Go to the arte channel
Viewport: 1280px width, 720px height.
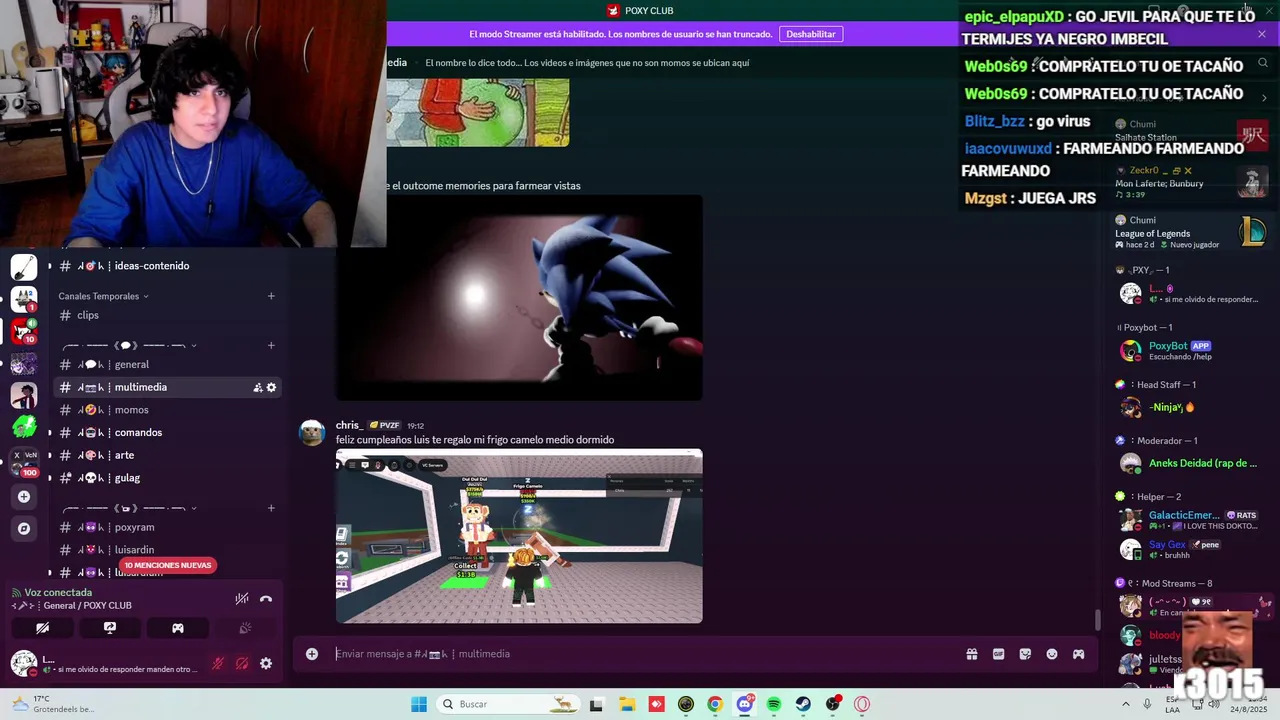[167, 455]
